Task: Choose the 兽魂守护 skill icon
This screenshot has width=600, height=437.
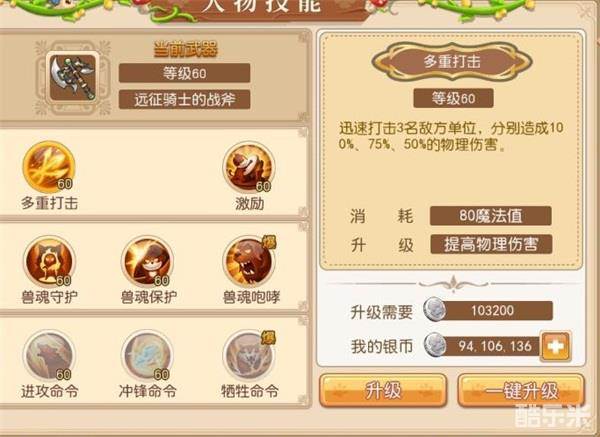Action: pyautogui.click(x=49, y=261)
